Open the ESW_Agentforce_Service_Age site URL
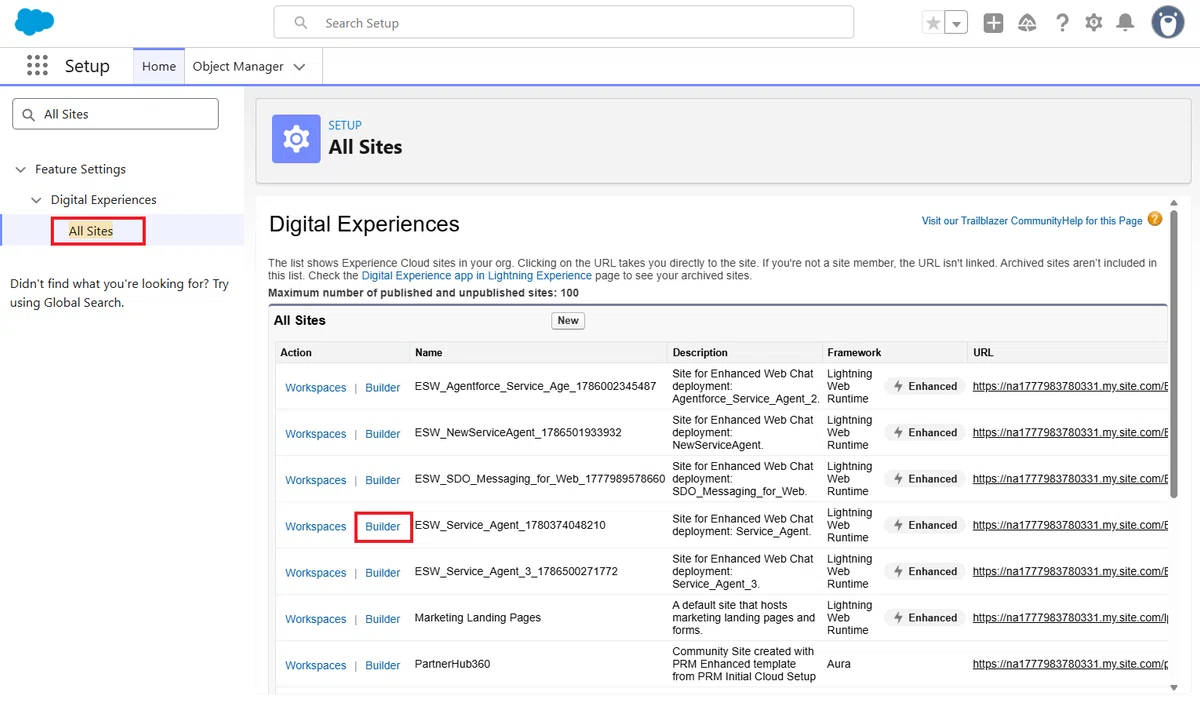This screenshot has height=703, width=1200. click(x=1070, y=386)
